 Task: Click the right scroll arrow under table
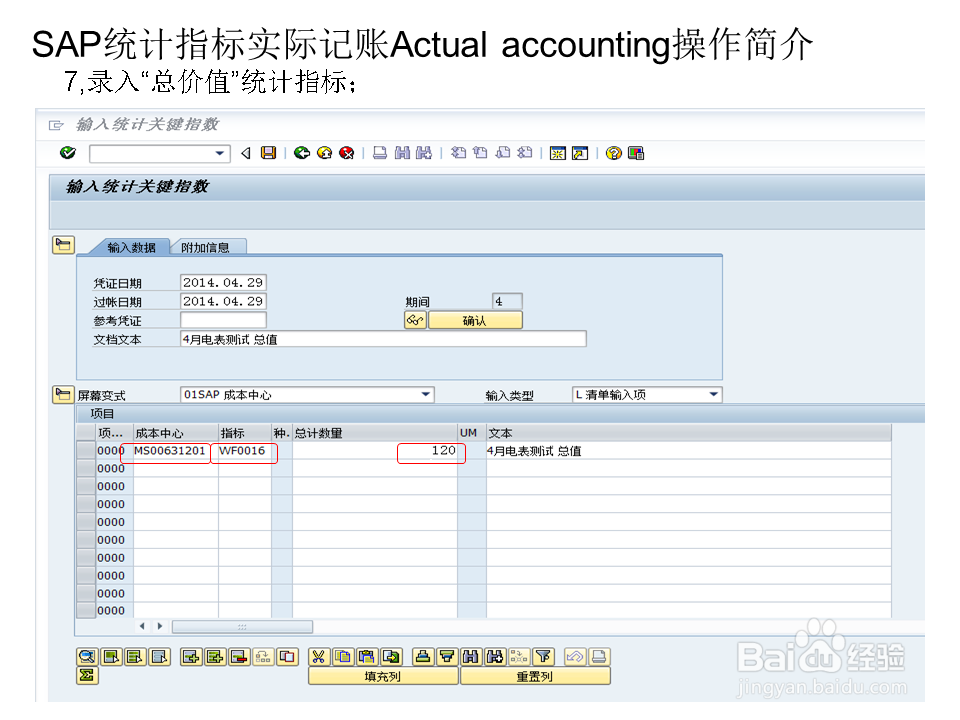click(160, 626)
